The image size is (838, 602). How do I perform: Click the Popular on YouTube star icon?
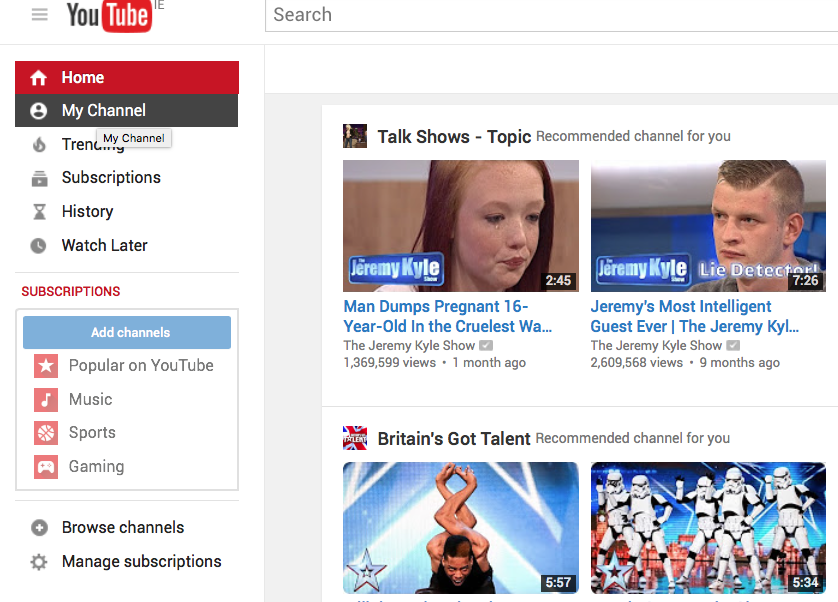(x=46, y=366)
